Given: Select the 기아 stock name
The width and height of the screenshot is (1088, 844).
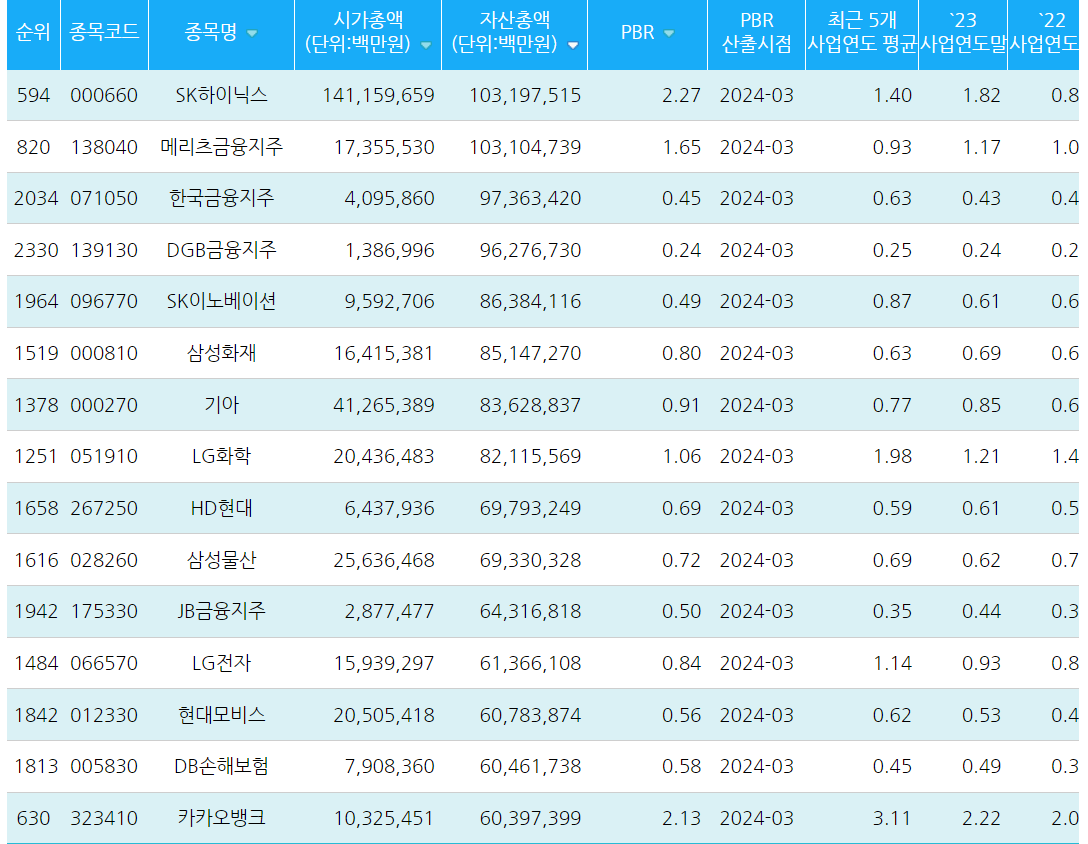Looking at the screenshot, I should 221,405.
